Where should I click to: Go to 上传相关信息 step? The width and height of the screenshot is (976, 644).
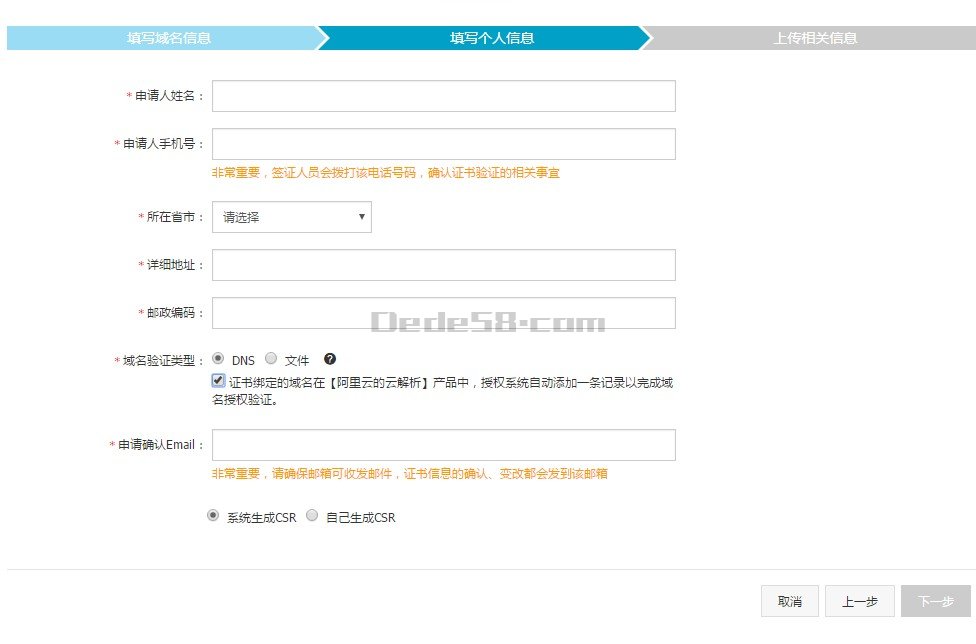pyautogui.click(x=814, y=38)
